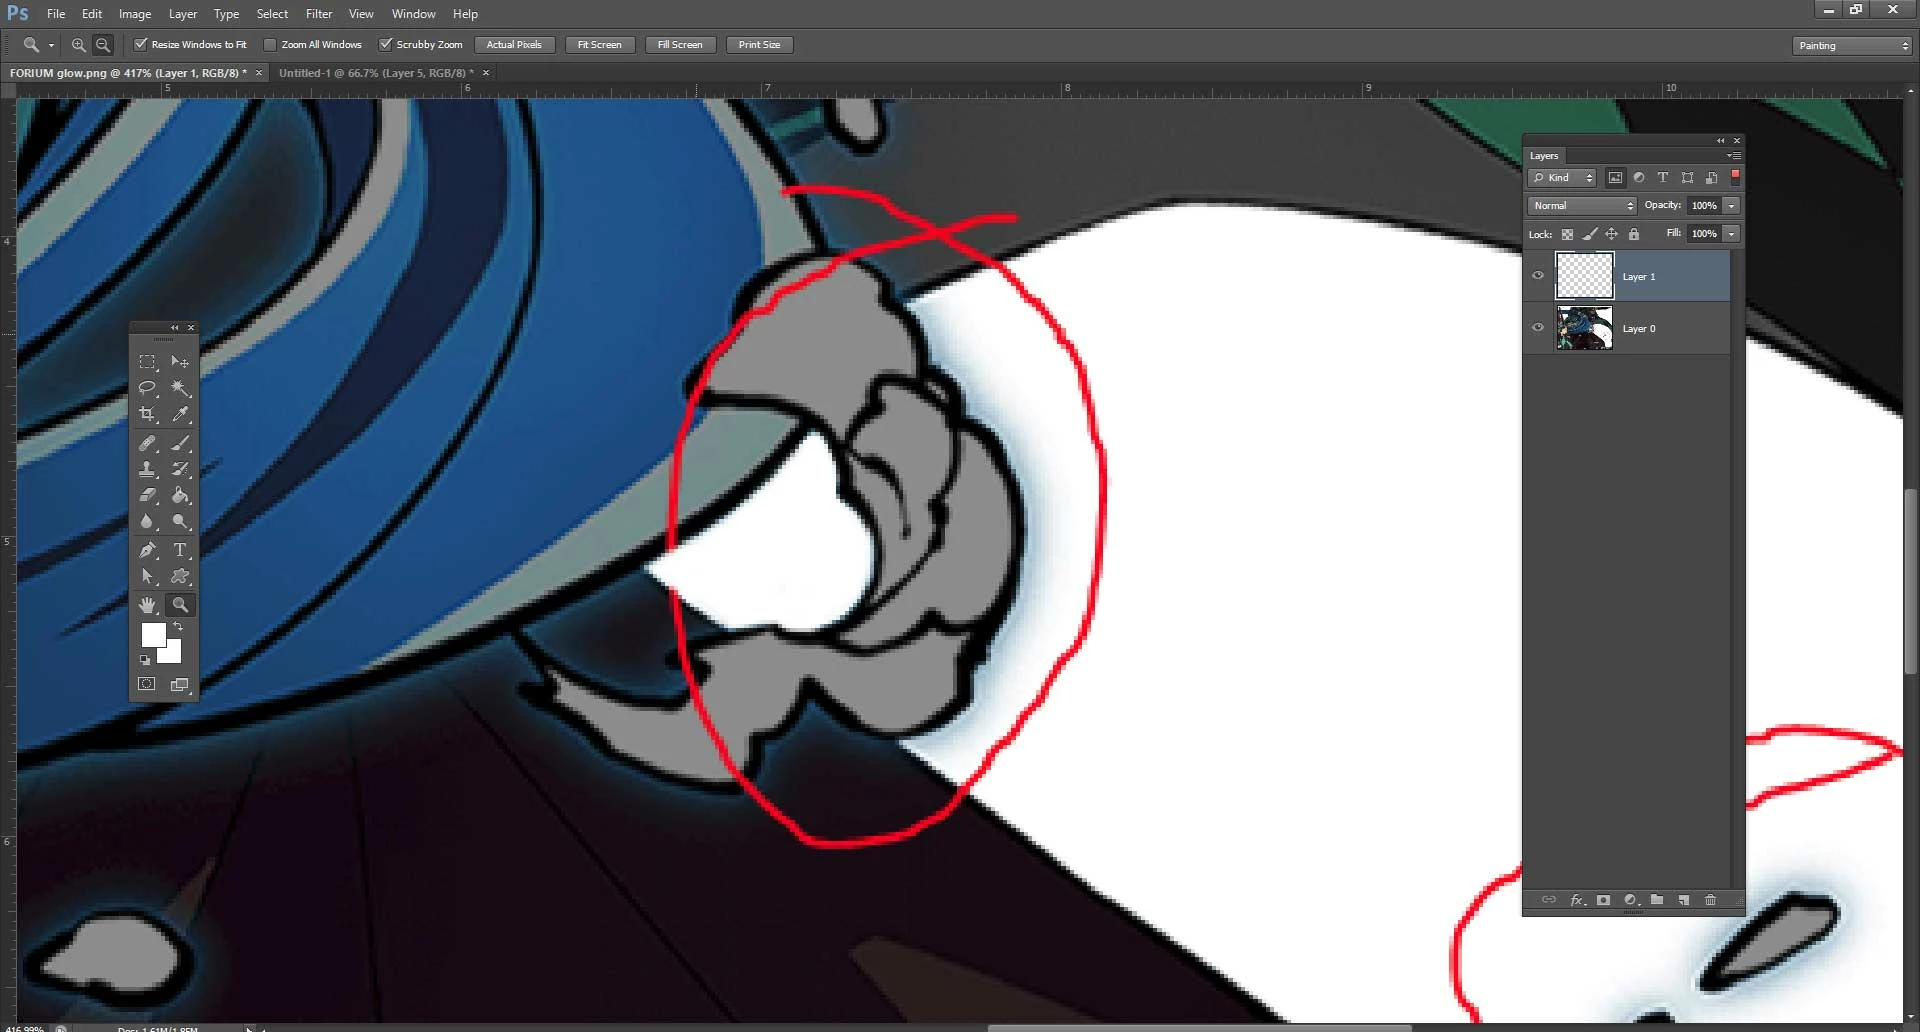The height and width of the screenshot is (1032, 1920).
Task: Open the Opacity slider dropdown arrow
Action: [x=1731, y=206]
